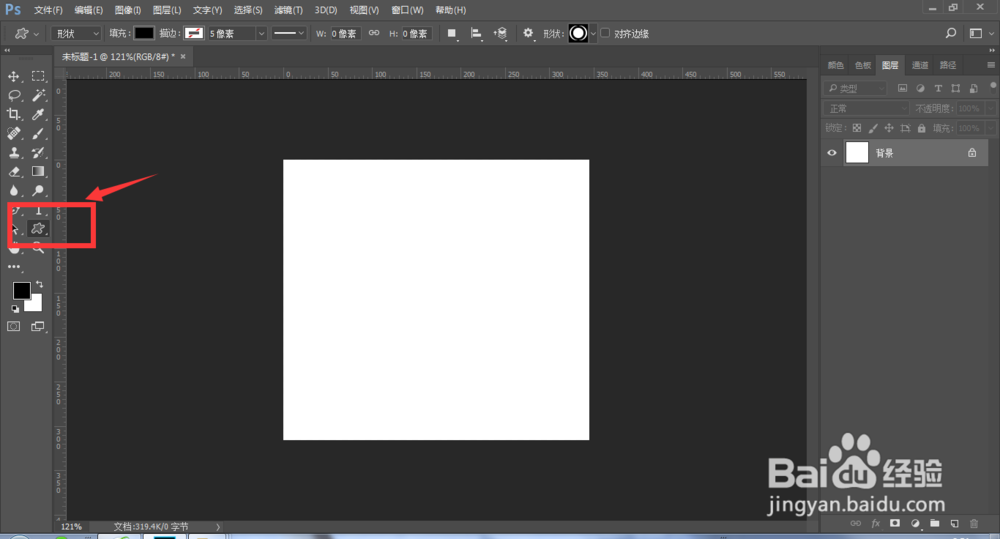The width and height of the screenshot is (1000, 539).
Task: Open the stroke line type dropdown
Action: pyautogui.click(x=288, y=33)
